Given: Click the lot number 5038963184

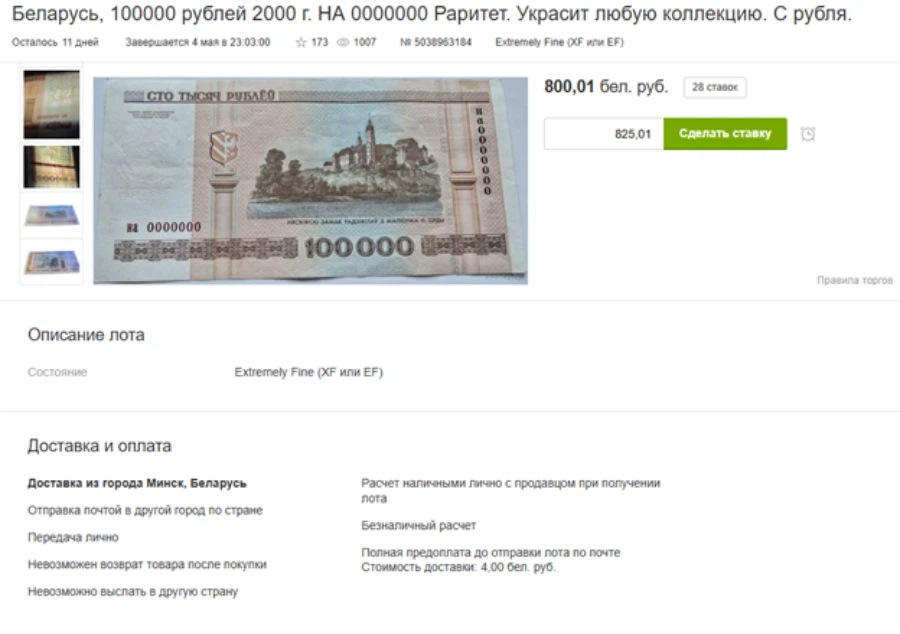Looking at the screenshot, I should pyautogui.click(x=436, y=42).
